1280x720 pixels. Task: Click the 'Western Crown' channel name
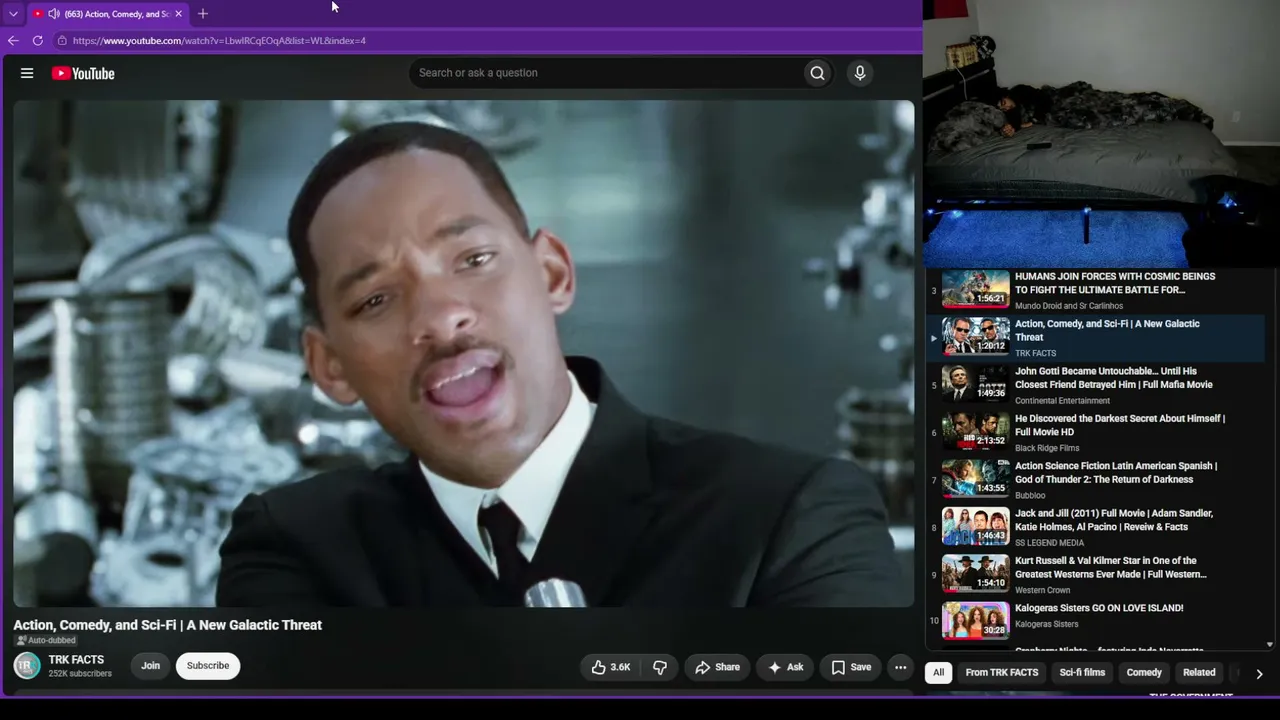click(1043, 590)
